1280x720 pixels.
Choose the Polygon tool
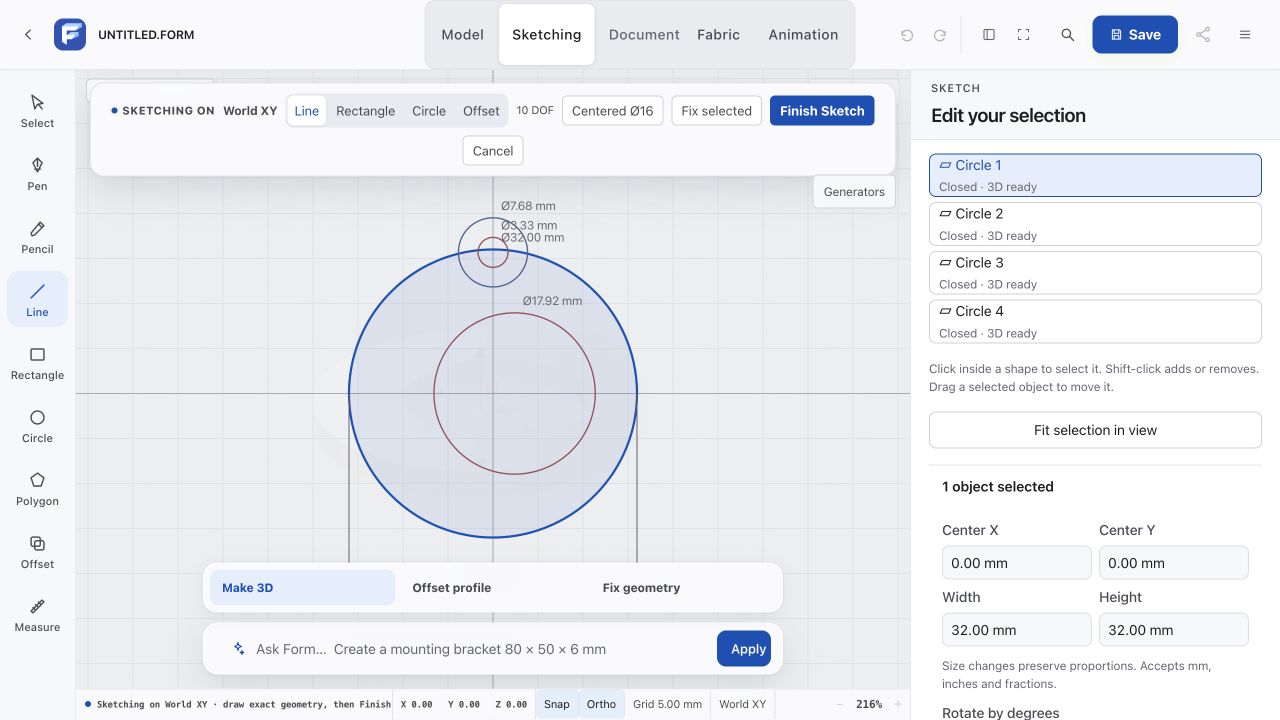point(37,489)
